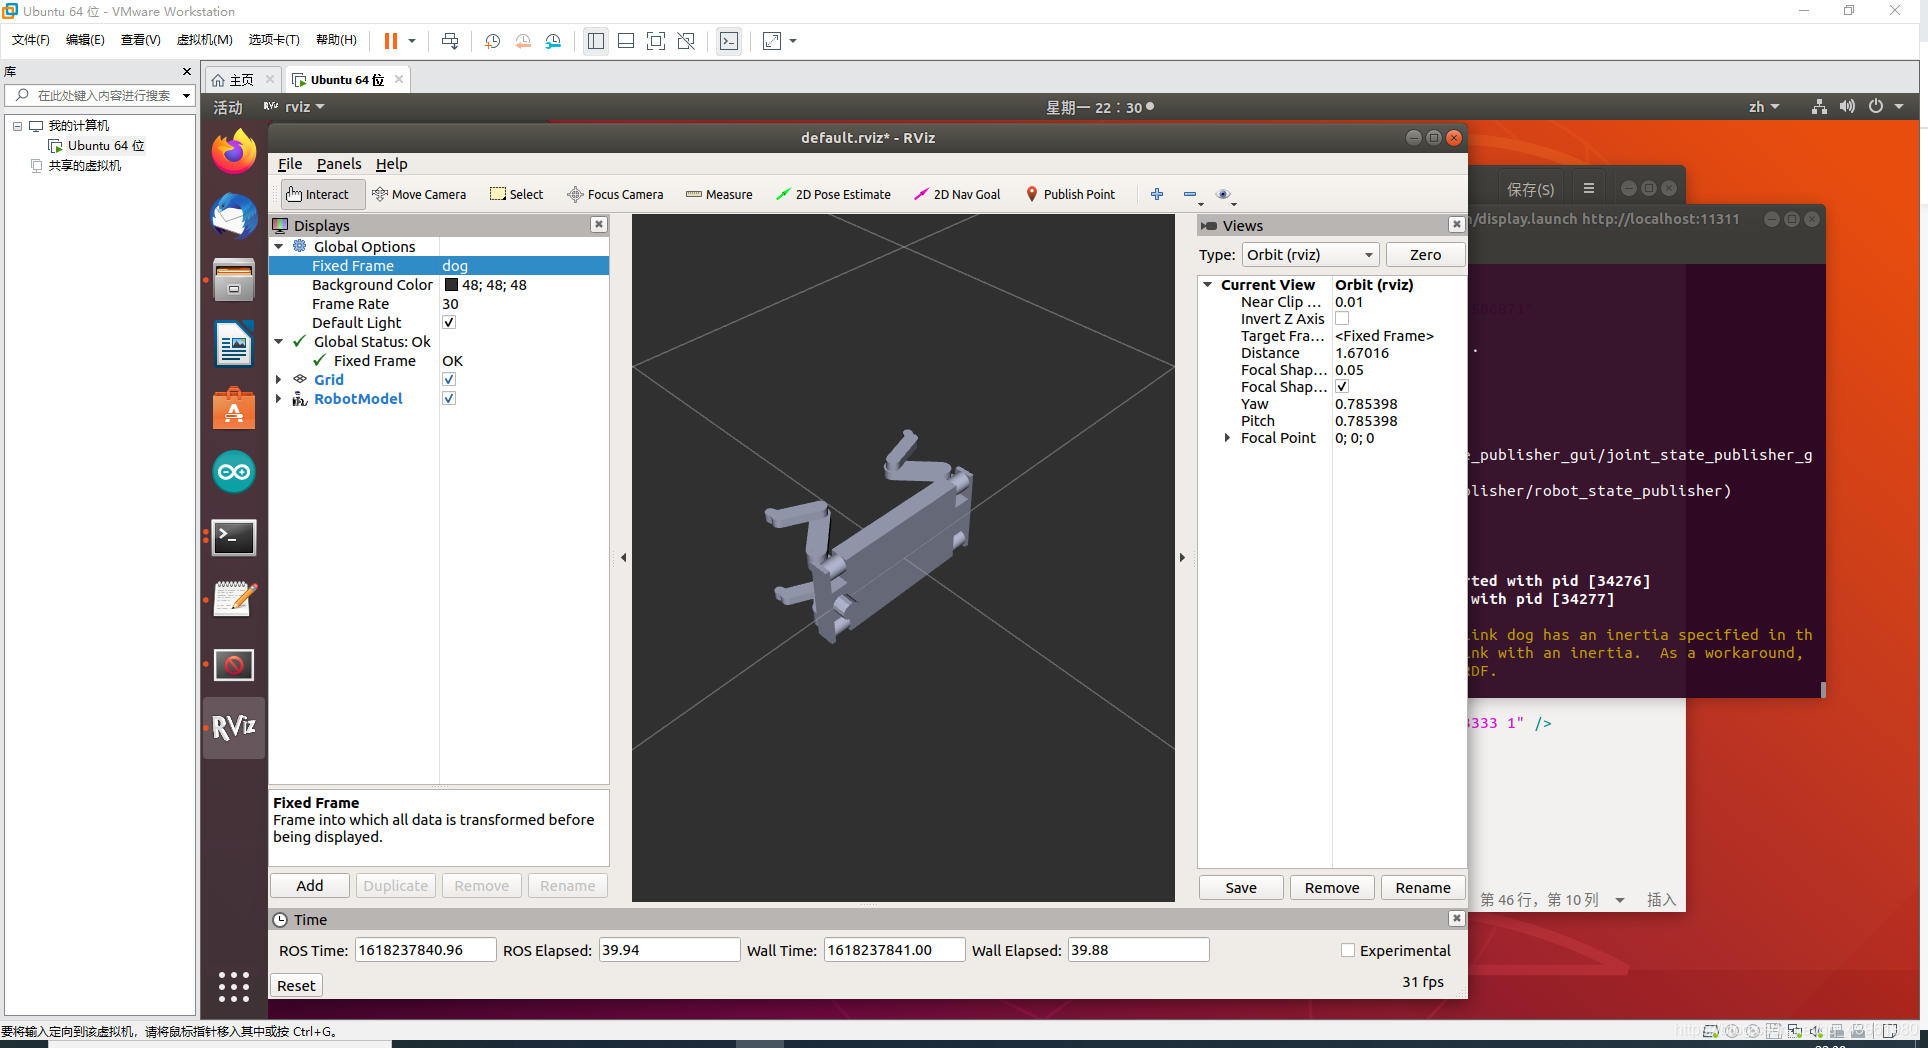This screenshot has width=1928, height=1048.
Task: Activate the Select tool in RViz
Action: (516, 194)
